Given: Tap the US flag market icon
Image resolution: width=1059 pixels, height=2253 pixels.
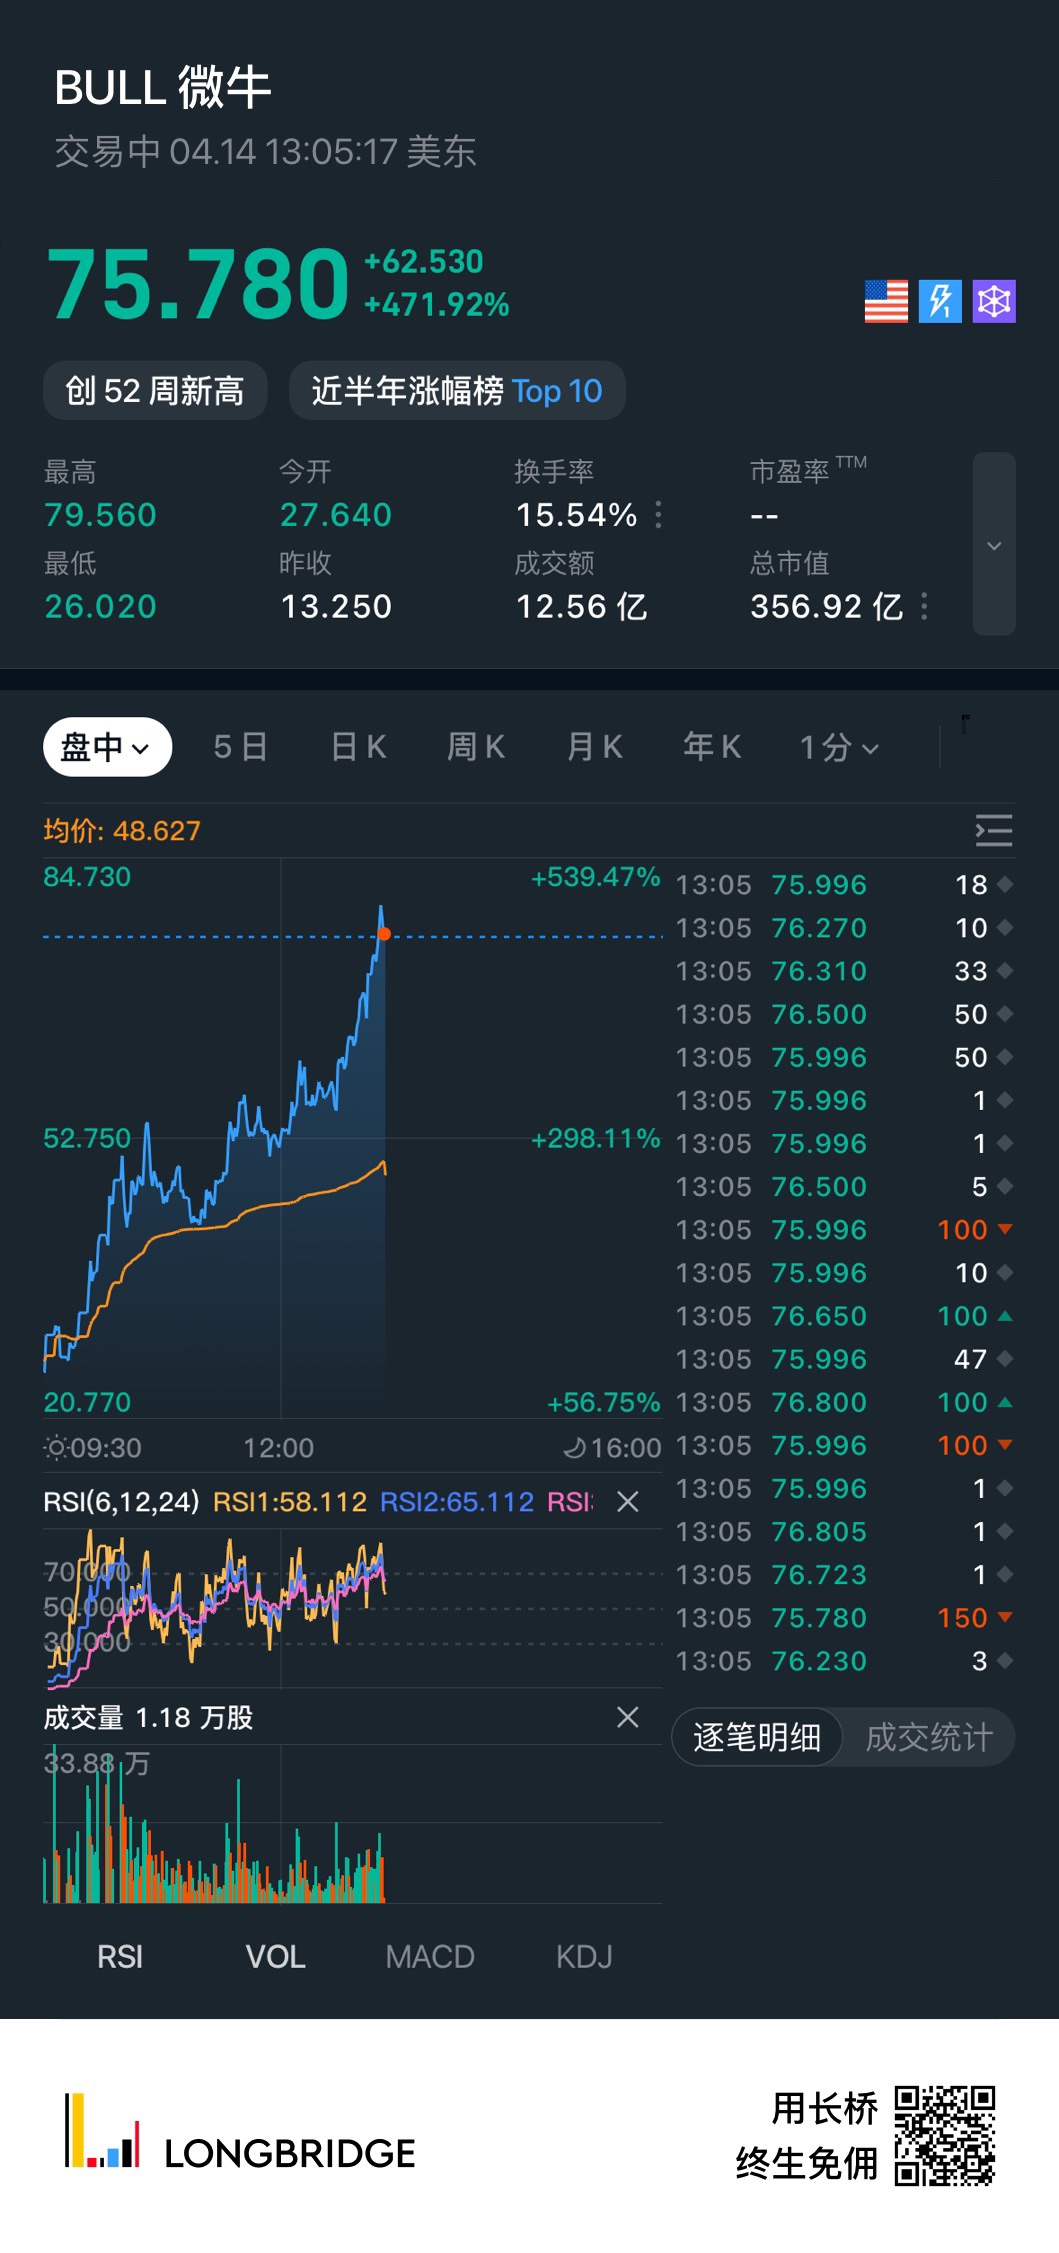Looking at the screenshot, I should click(886, 301).
